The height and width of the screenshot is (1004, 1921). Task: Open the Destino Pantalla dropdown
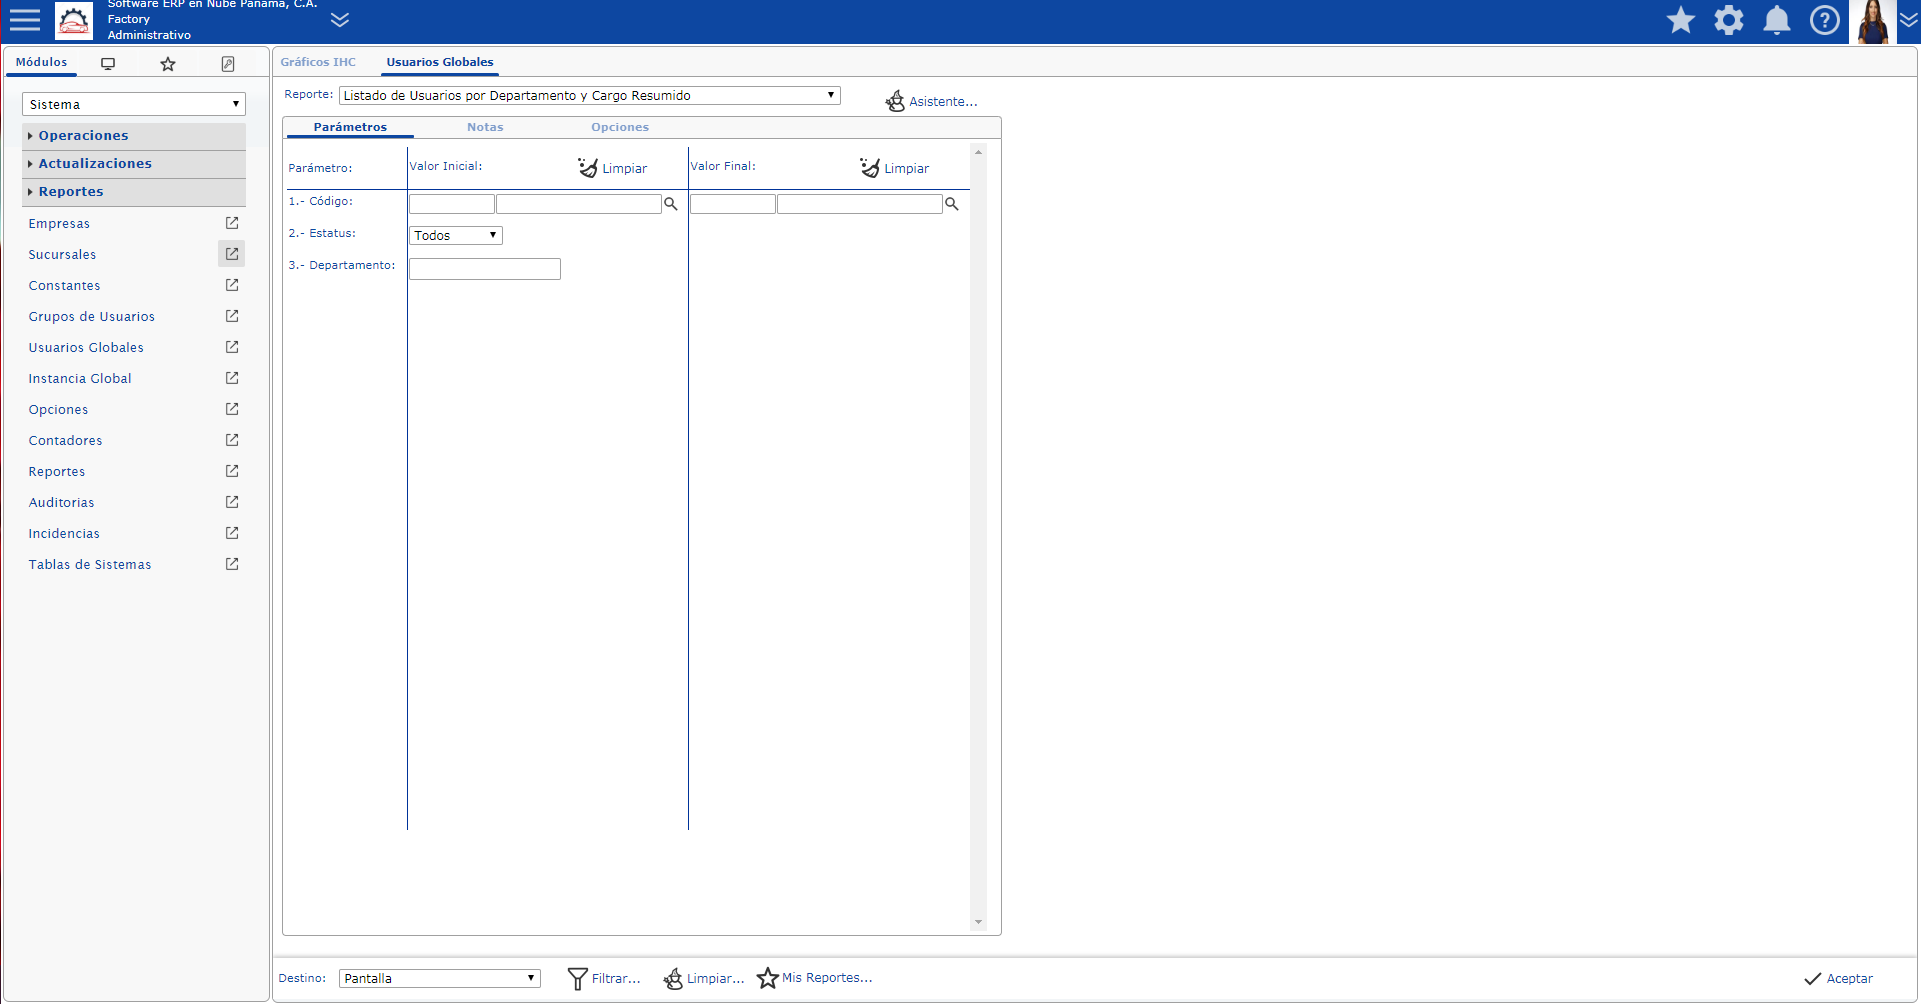pyautogui.click(x=440, y=978)
